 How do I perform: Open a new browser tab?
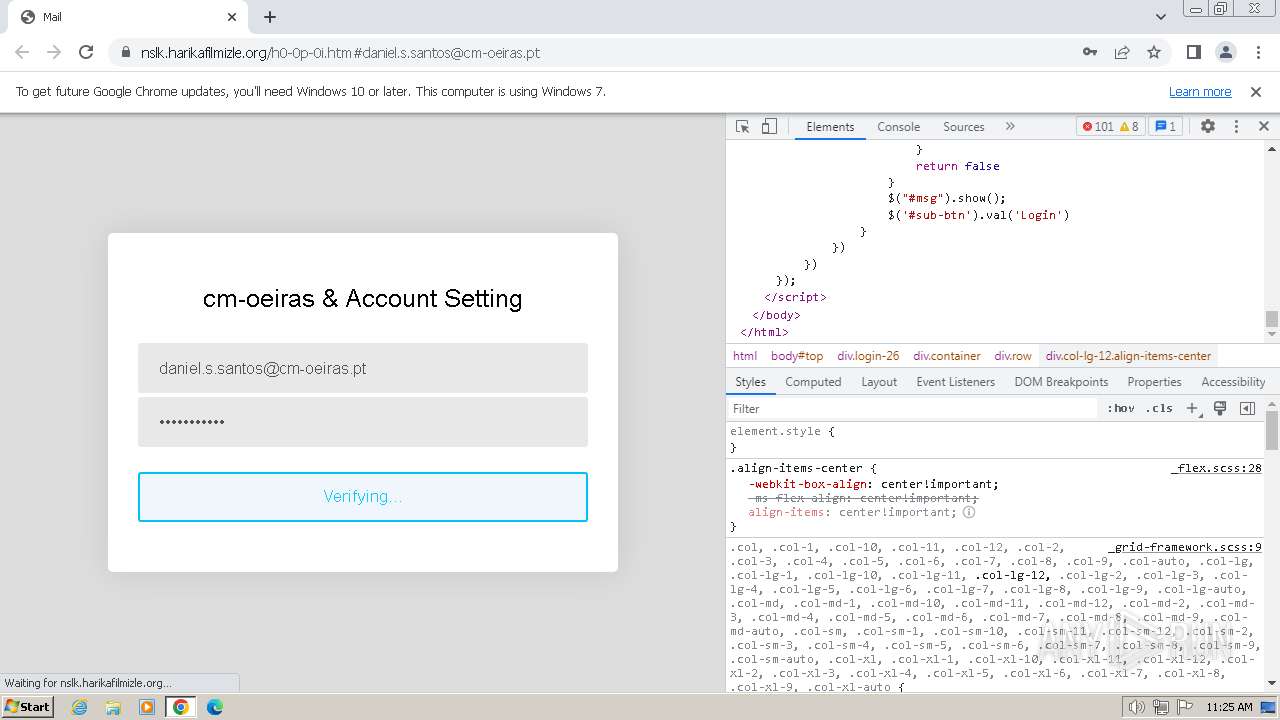[x=270, y=17]
